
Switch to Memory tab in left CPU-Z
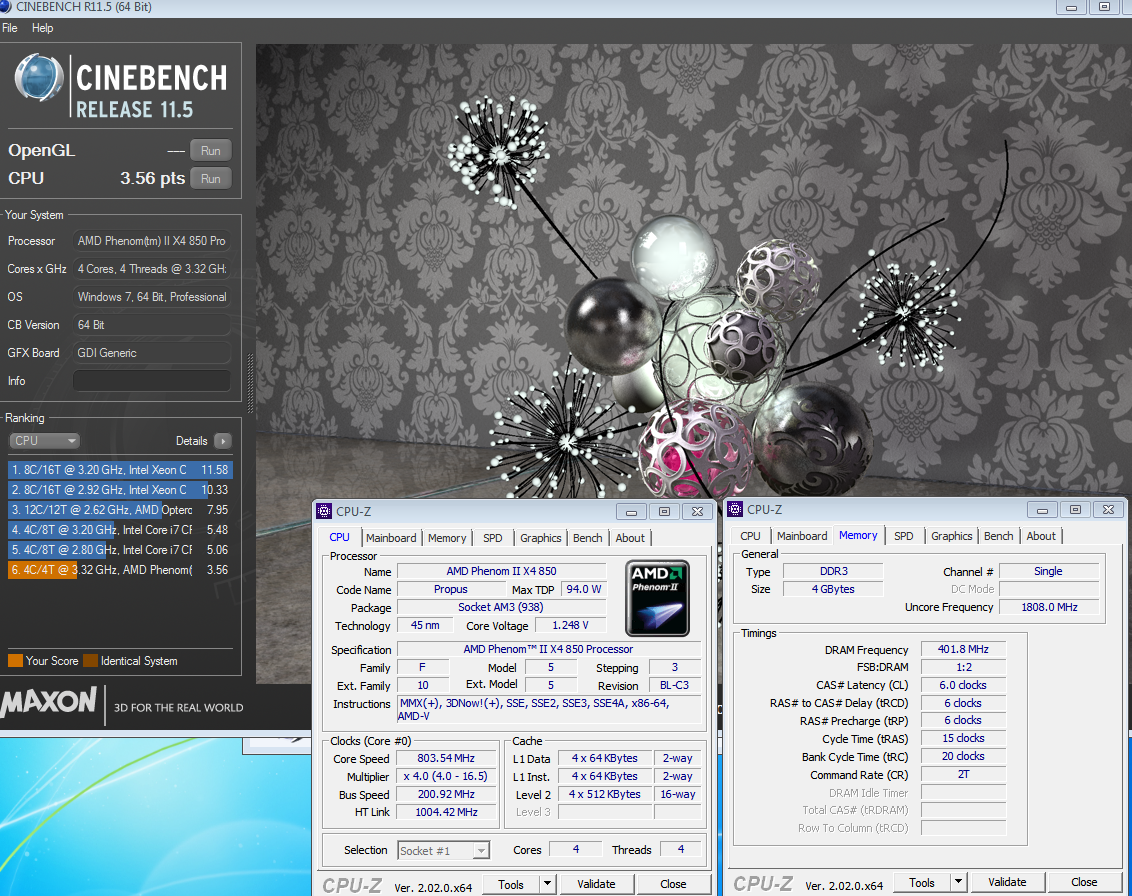pyautogui.click(x=447, y=538)
